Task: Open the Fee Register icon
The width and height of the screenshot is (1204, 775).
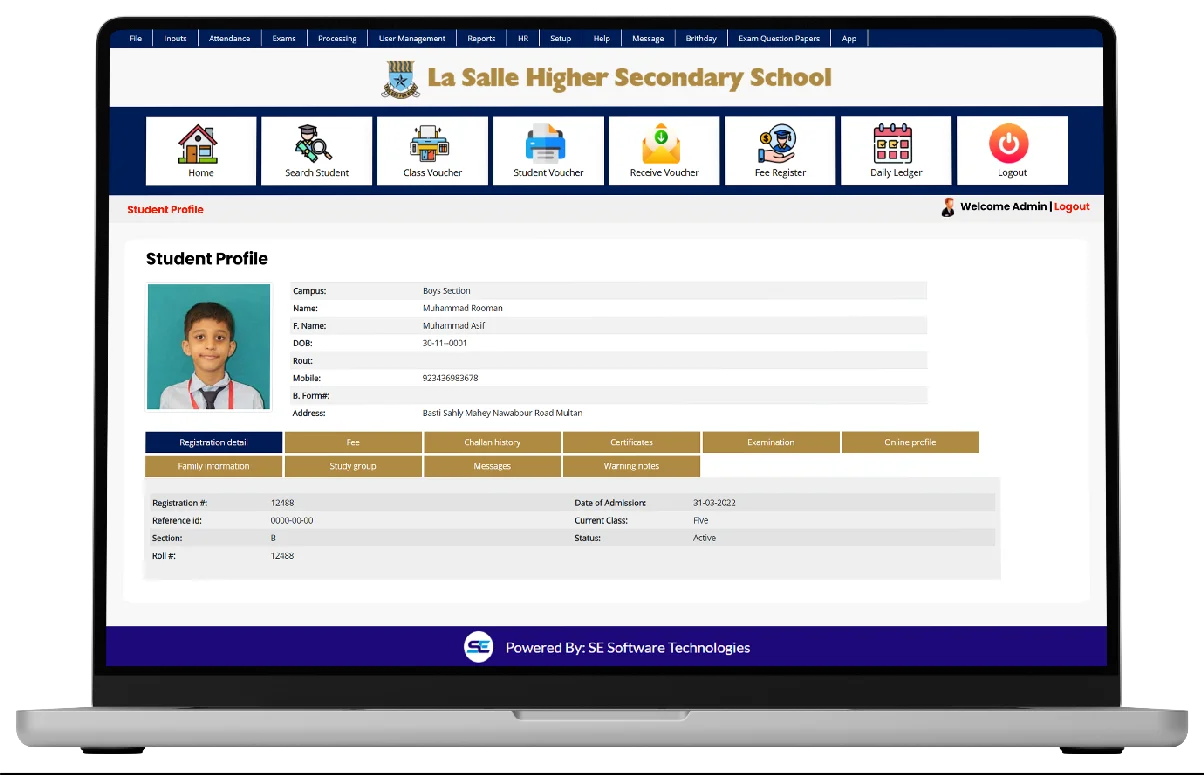Action: 779,145
